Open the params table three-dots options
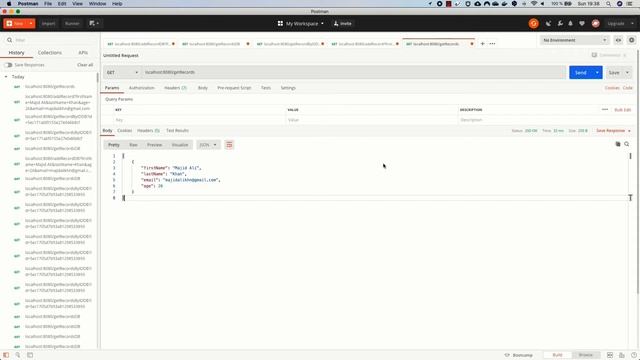 pyautogui.click(x=605, y=109)
